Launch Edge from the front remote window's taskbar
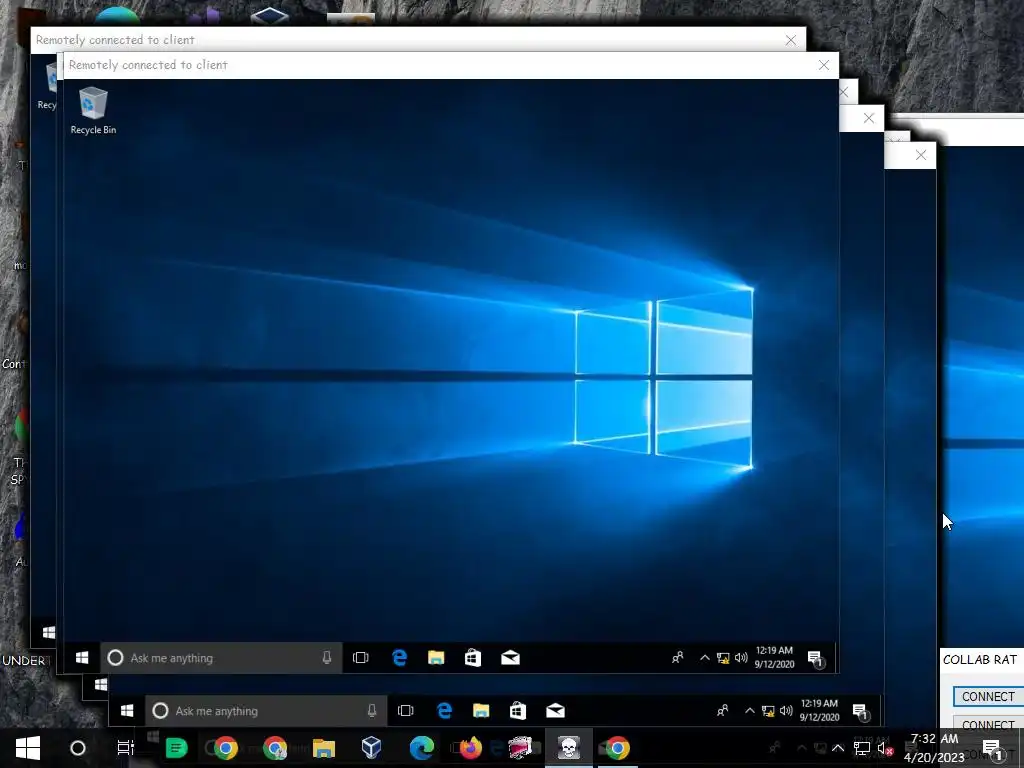The image size is (1024, 768). pos(400,658)
